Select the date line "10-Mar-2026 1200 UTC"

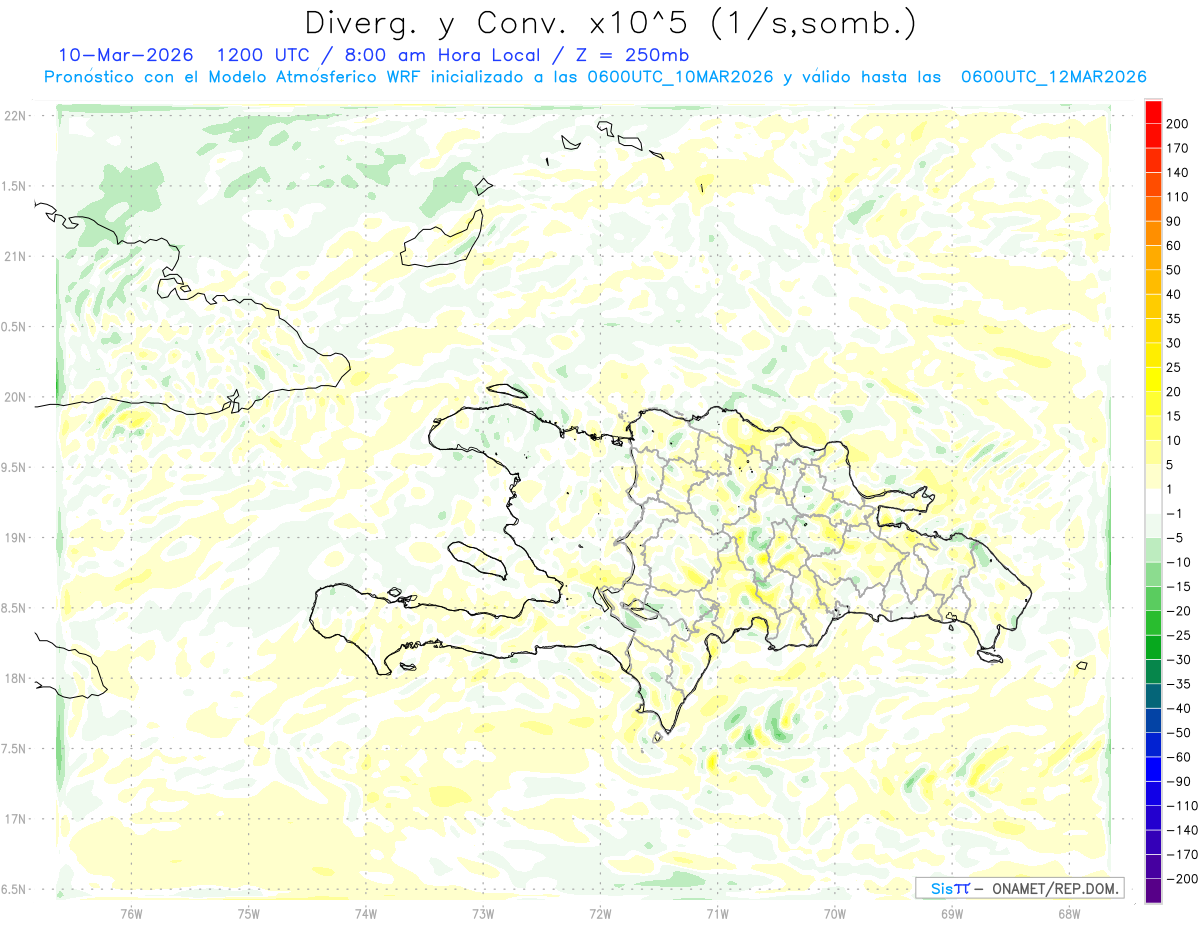pos(186,54)
